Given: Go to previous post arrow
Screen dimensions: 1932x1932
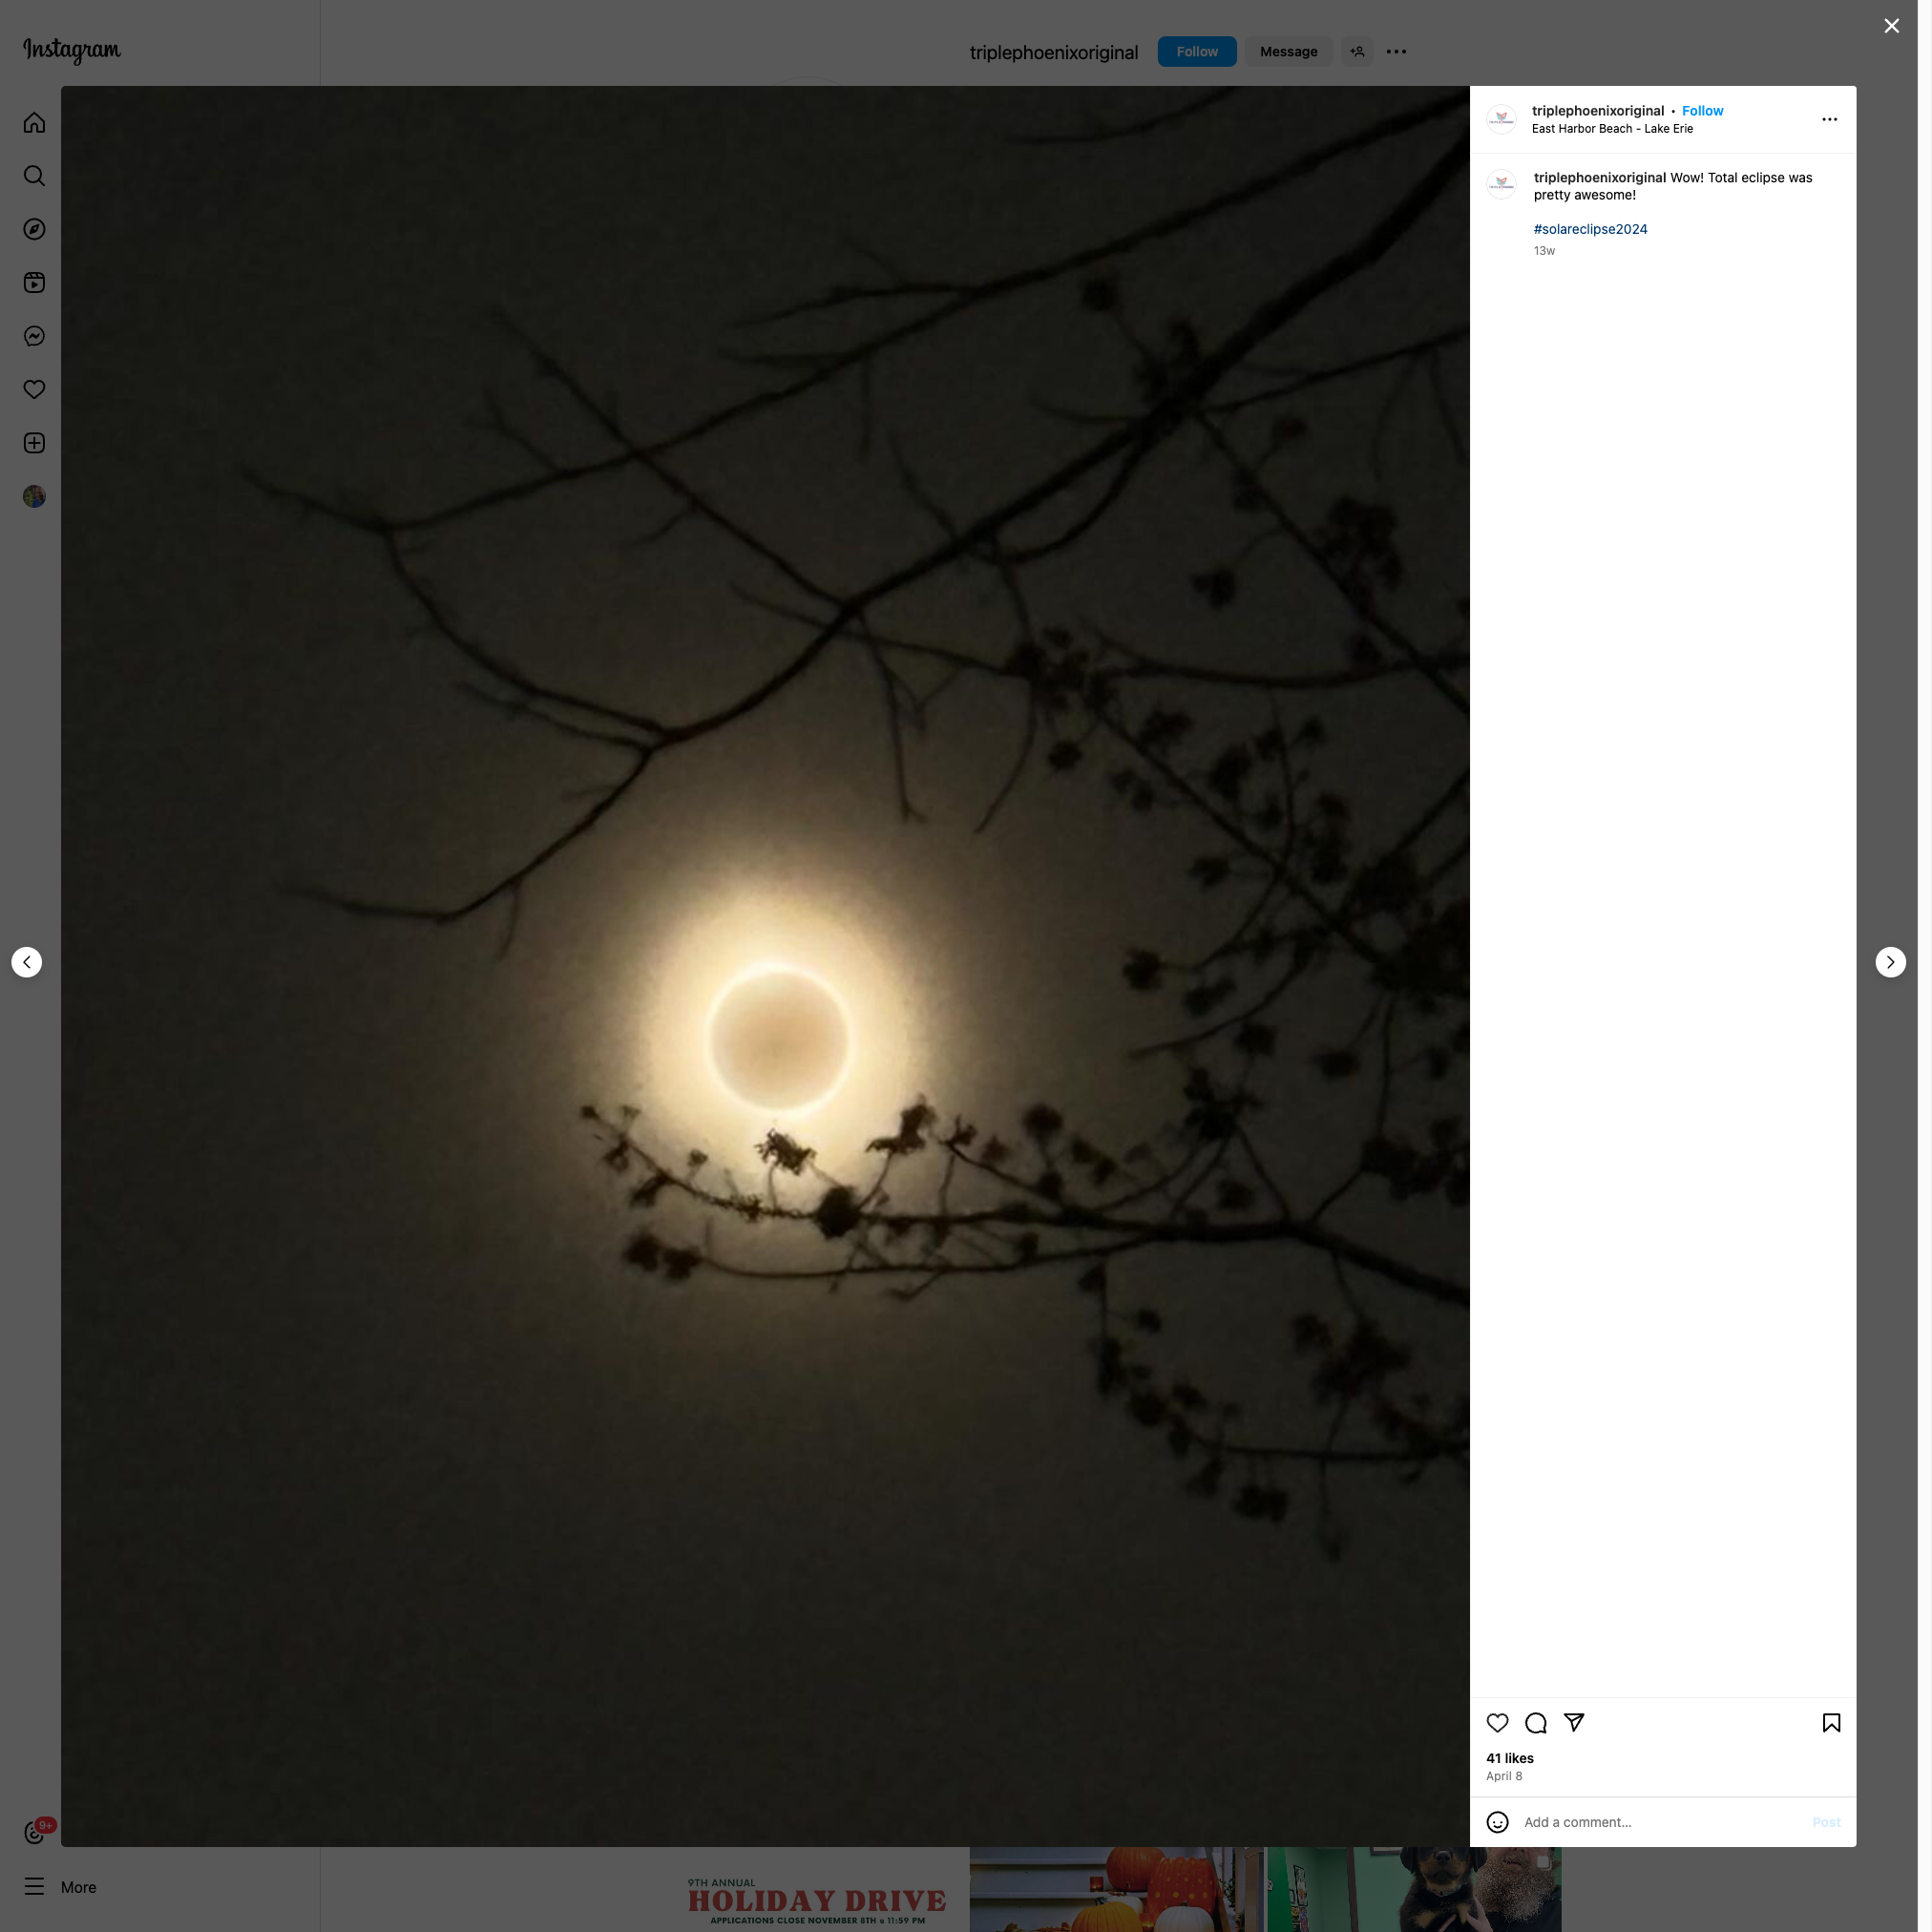Looking at the screenshot, I should click(27, 962).
